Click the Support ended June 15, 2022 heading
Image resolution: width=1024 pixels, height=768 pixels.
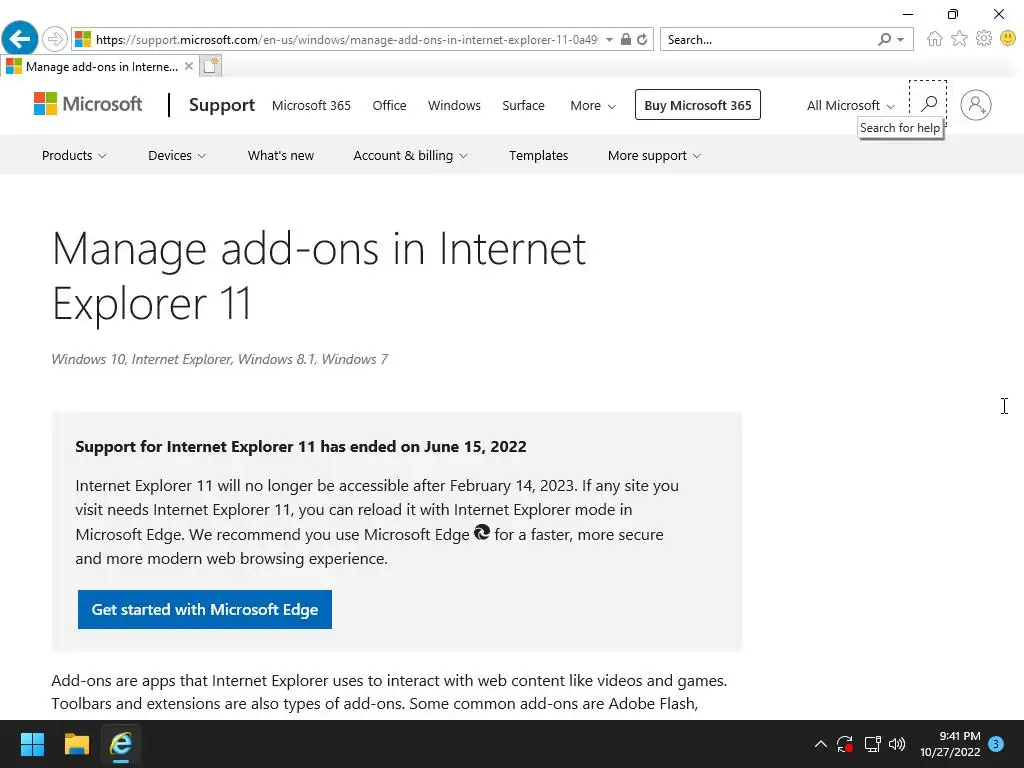(300, 447)
